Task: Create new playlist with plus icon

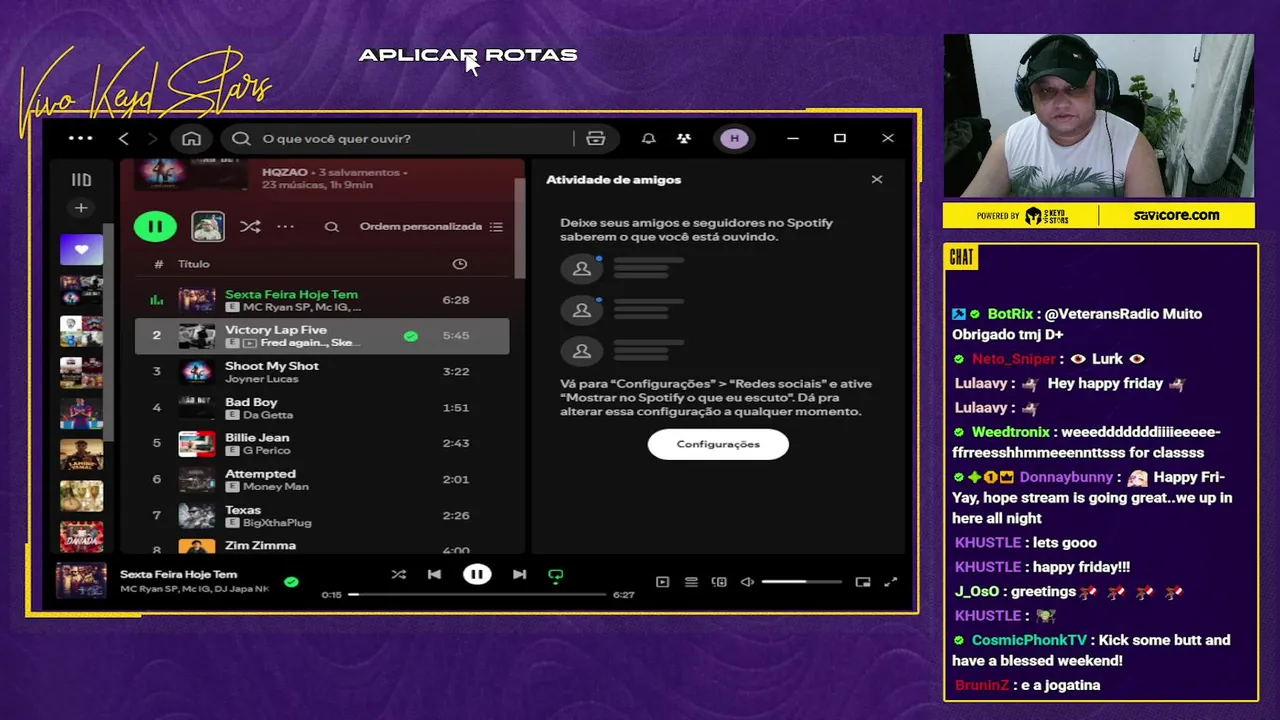Action: pos(81,208)
